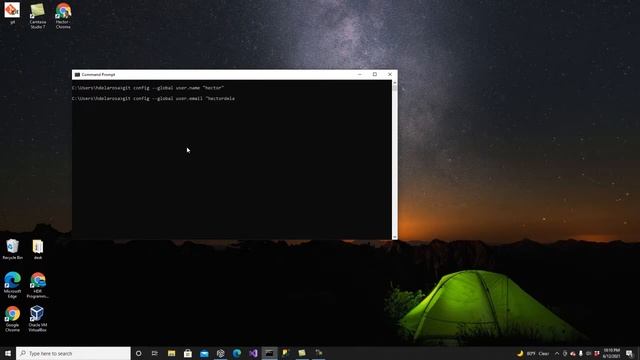Open the rightmost pinned app on the taskbar
This screenshot has height=360, width=640.
[x=318, y=353]
